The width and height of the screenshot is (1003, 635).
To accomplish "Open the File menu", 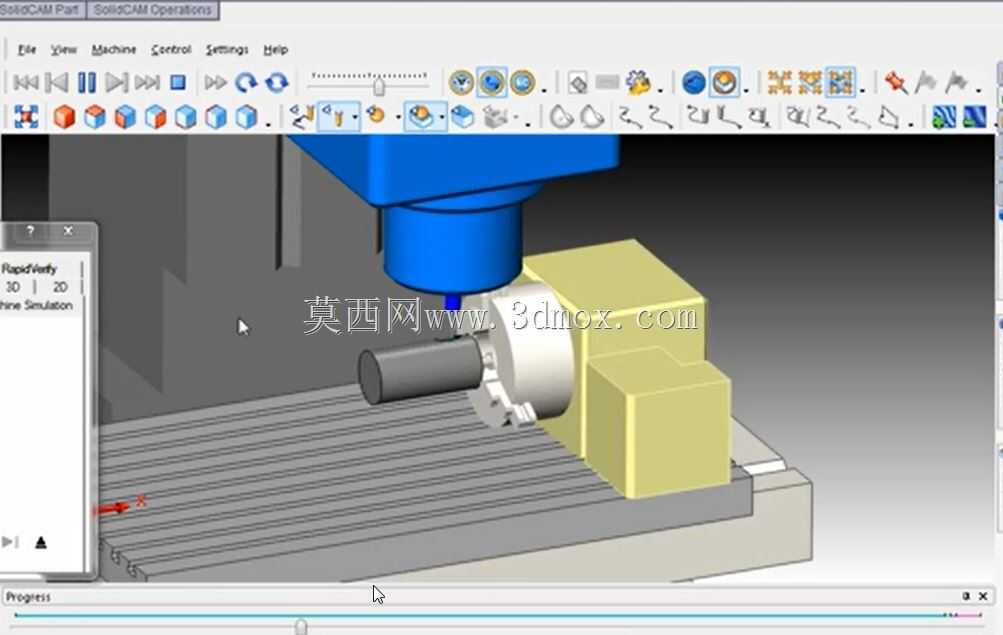I will pyautogui.click(x=27, y=50).
